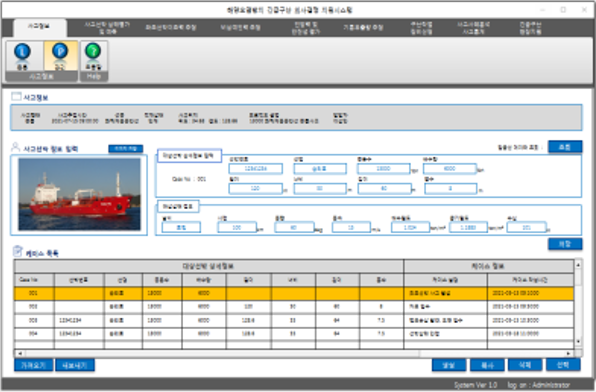Click the width input field in meters
This screenshot has height=392, width=596.
coord(320,188)
